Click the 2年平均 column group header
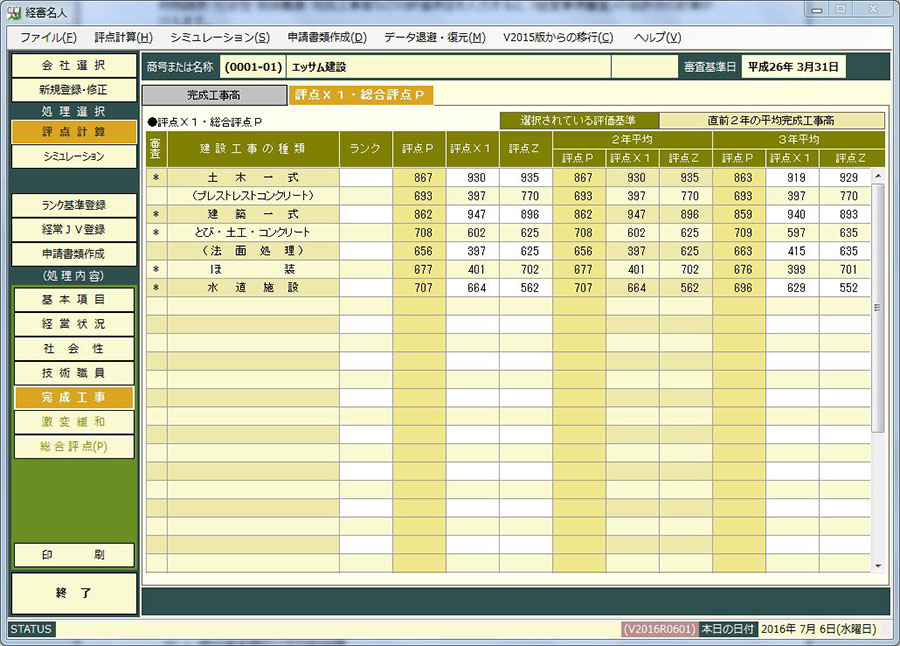This screenshot has width=900, height=646. click(632, 140)
